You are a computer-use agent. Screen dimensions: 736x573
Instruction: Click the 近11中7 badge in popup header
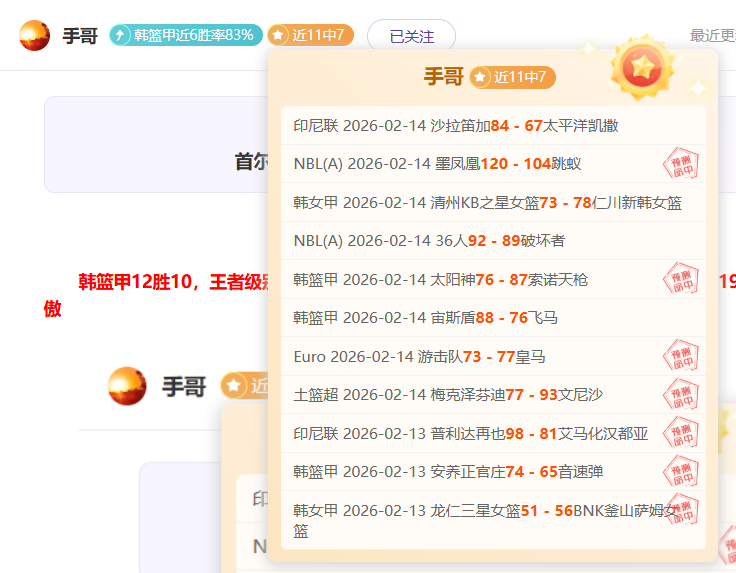(512, 77)
